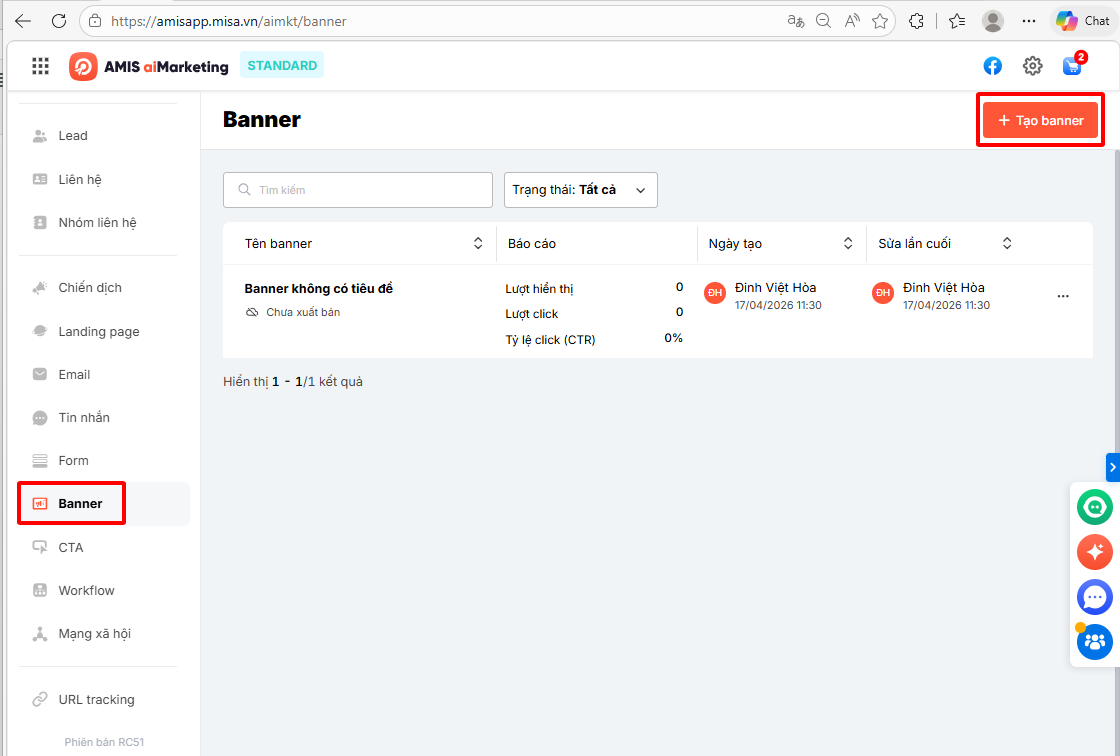Image resolution: width=1120 pixels, height=756 pixels.
Task: Open the community people floating icon
Action: coord(1094,642)
